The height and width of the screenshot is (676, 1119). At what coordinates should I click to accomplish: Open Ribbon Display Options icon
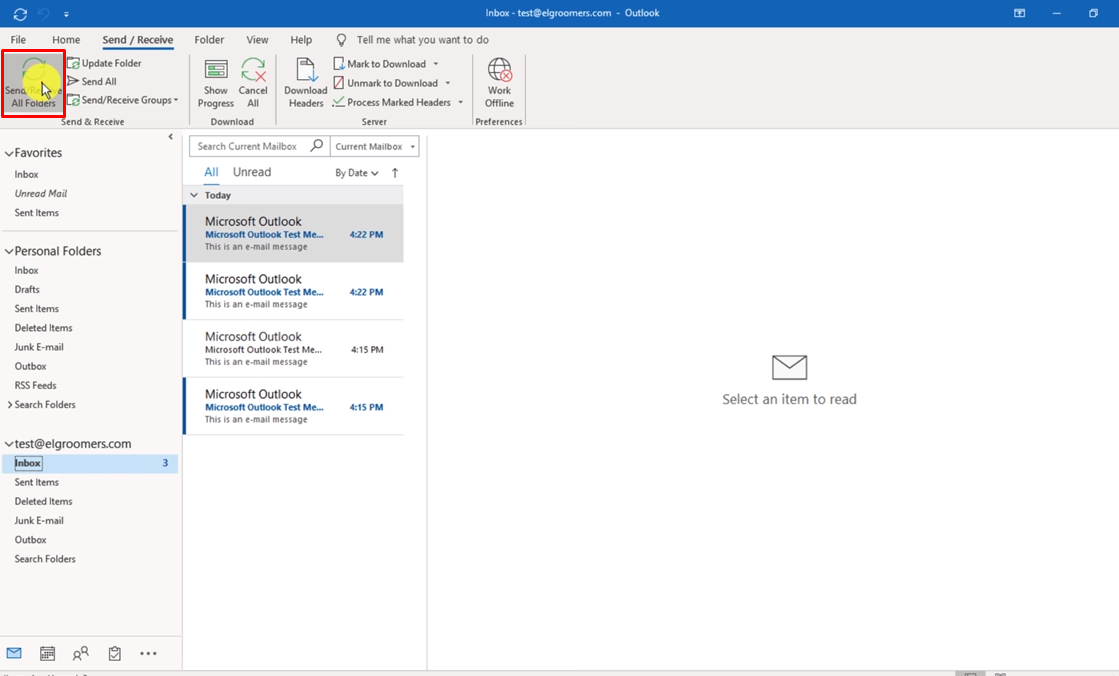[x=1020, y=13]
